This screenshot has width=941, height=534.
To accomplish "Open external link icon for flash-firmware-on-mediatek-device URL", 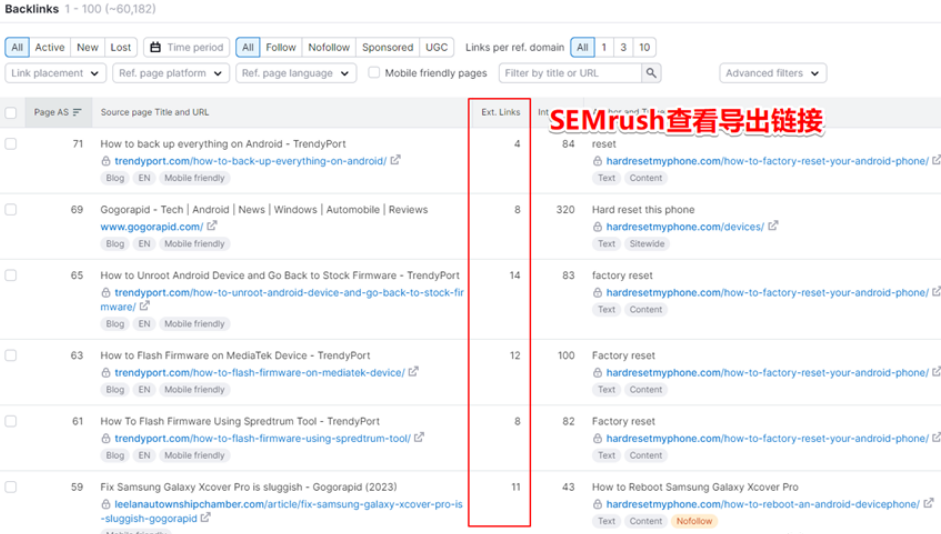I will (413, 372).
